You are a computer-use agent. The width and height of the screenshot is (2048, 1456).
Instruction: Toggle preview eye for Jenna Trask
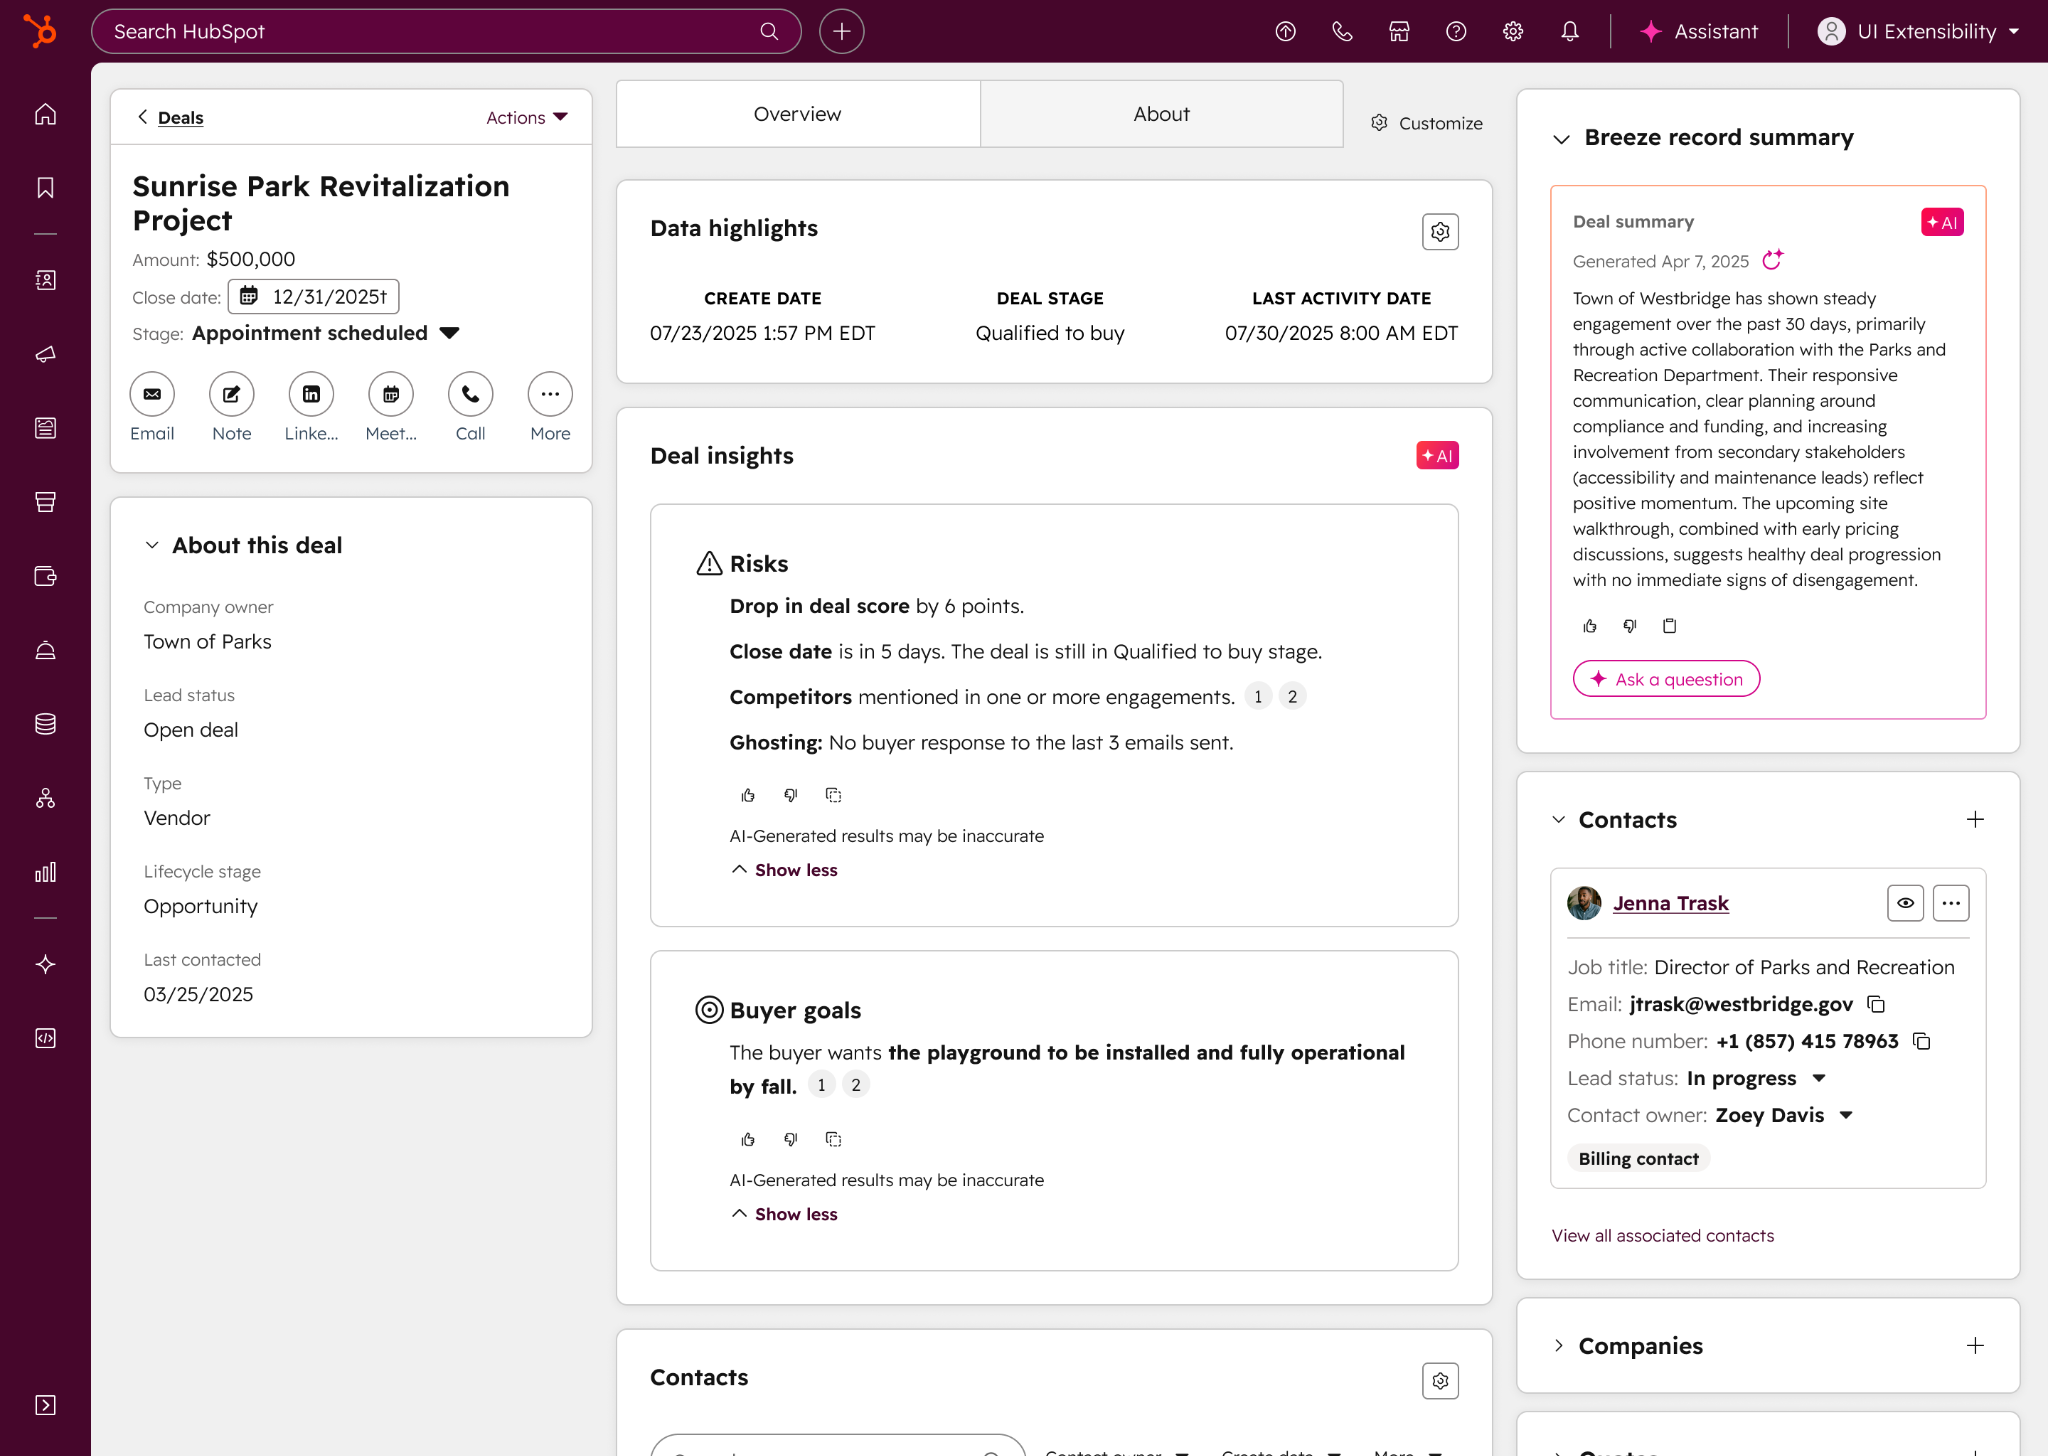click(1905, 903)
